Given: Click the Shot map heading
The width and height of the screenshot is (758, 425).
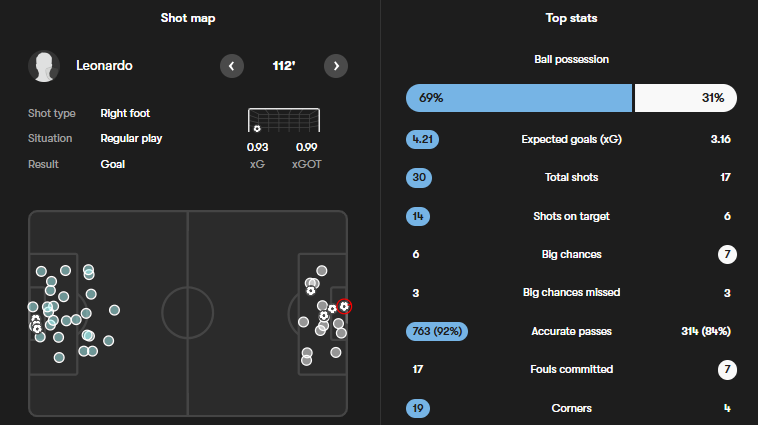Looking at the screenshot, I should tap(188, 18).
